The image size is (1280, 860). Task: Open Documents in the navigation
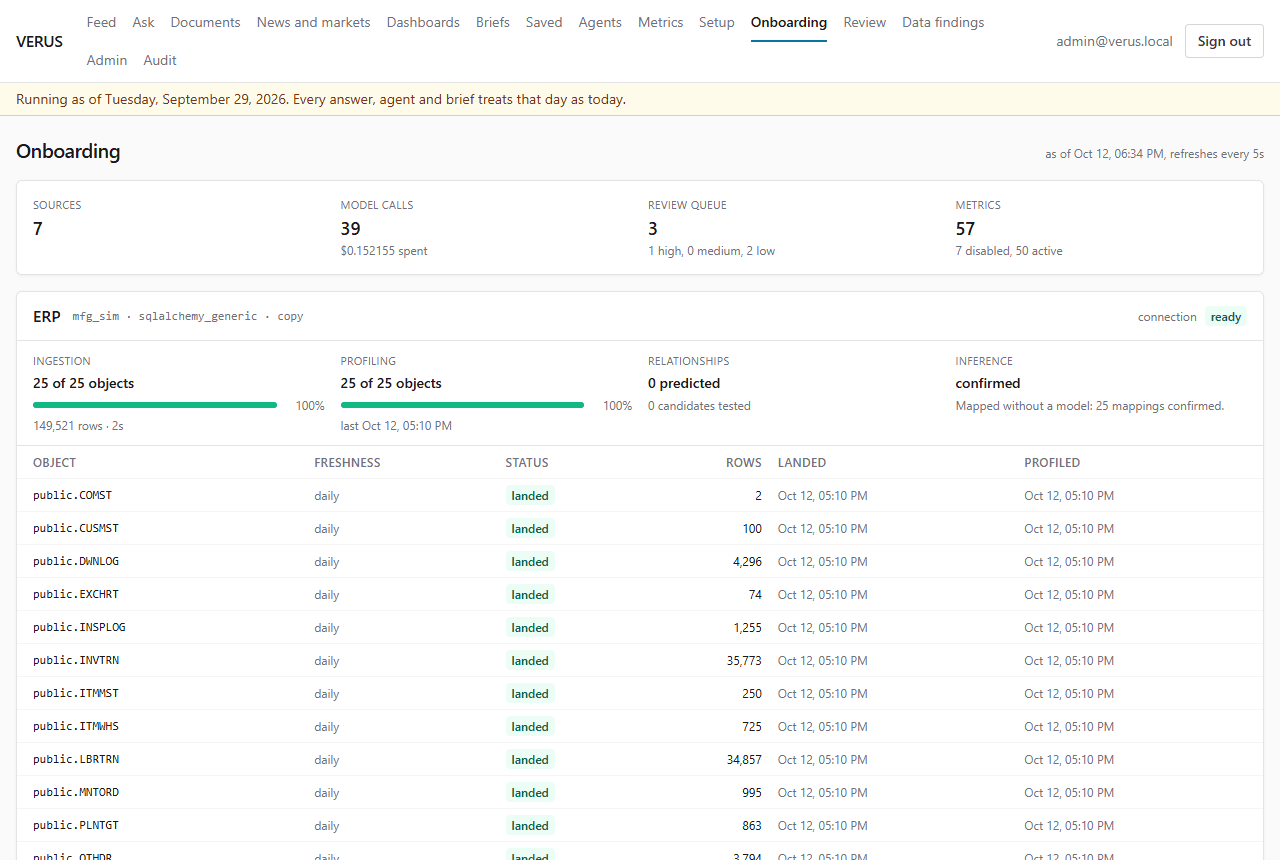point(205,22)
